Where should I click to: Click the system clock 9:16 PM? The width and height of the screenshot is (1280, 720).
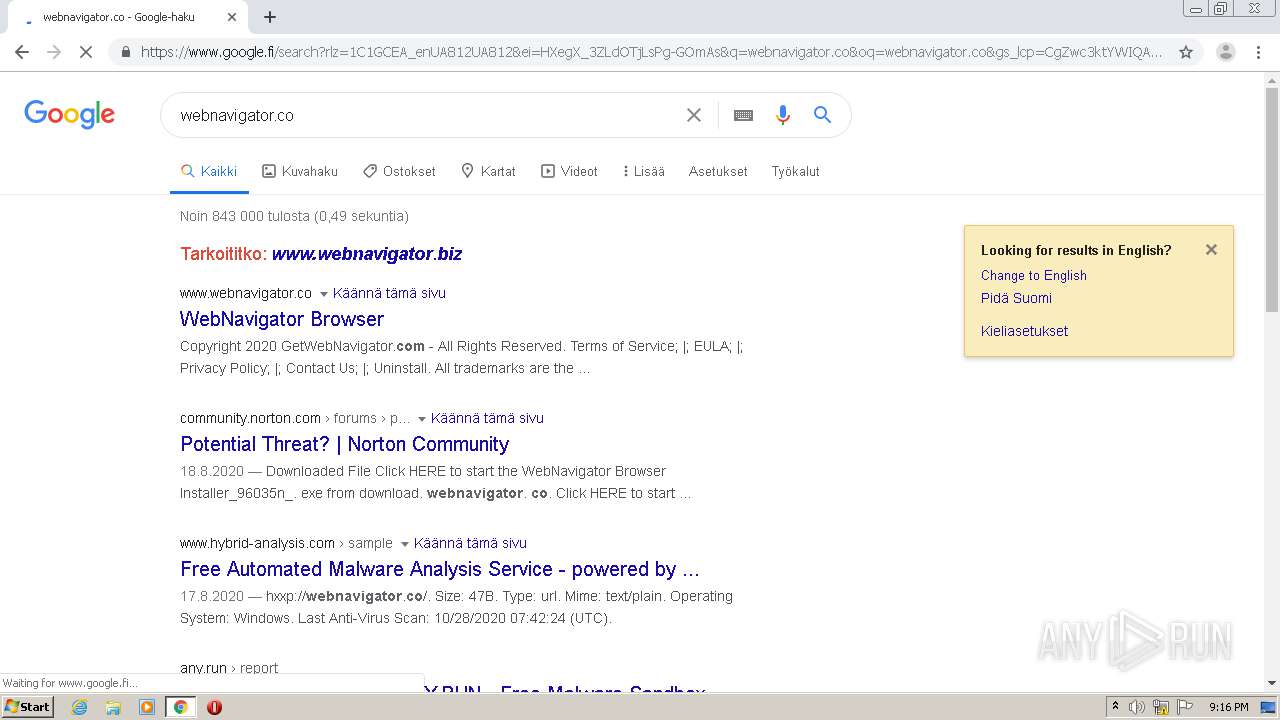(x=1229, y=707)
